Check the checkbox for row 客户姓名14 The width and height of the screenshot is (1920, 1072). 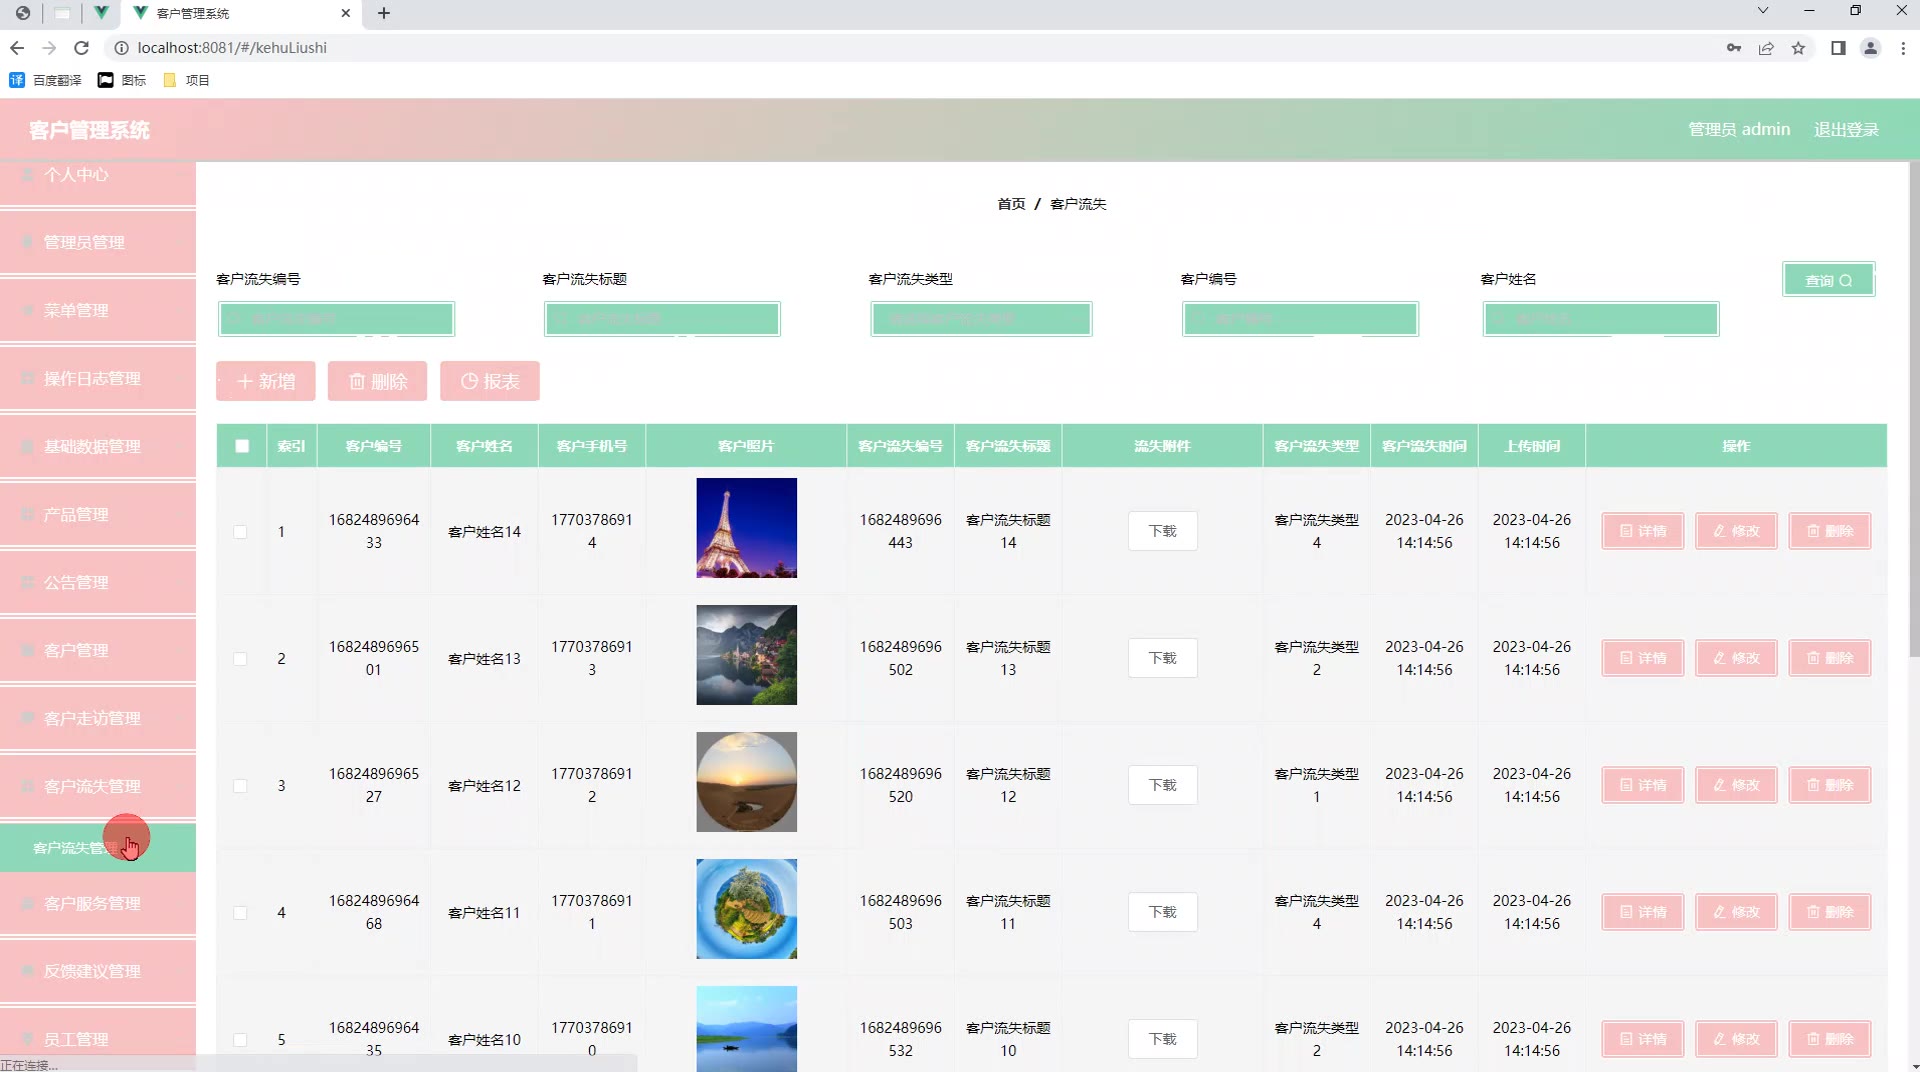click(x=240, y=532)
